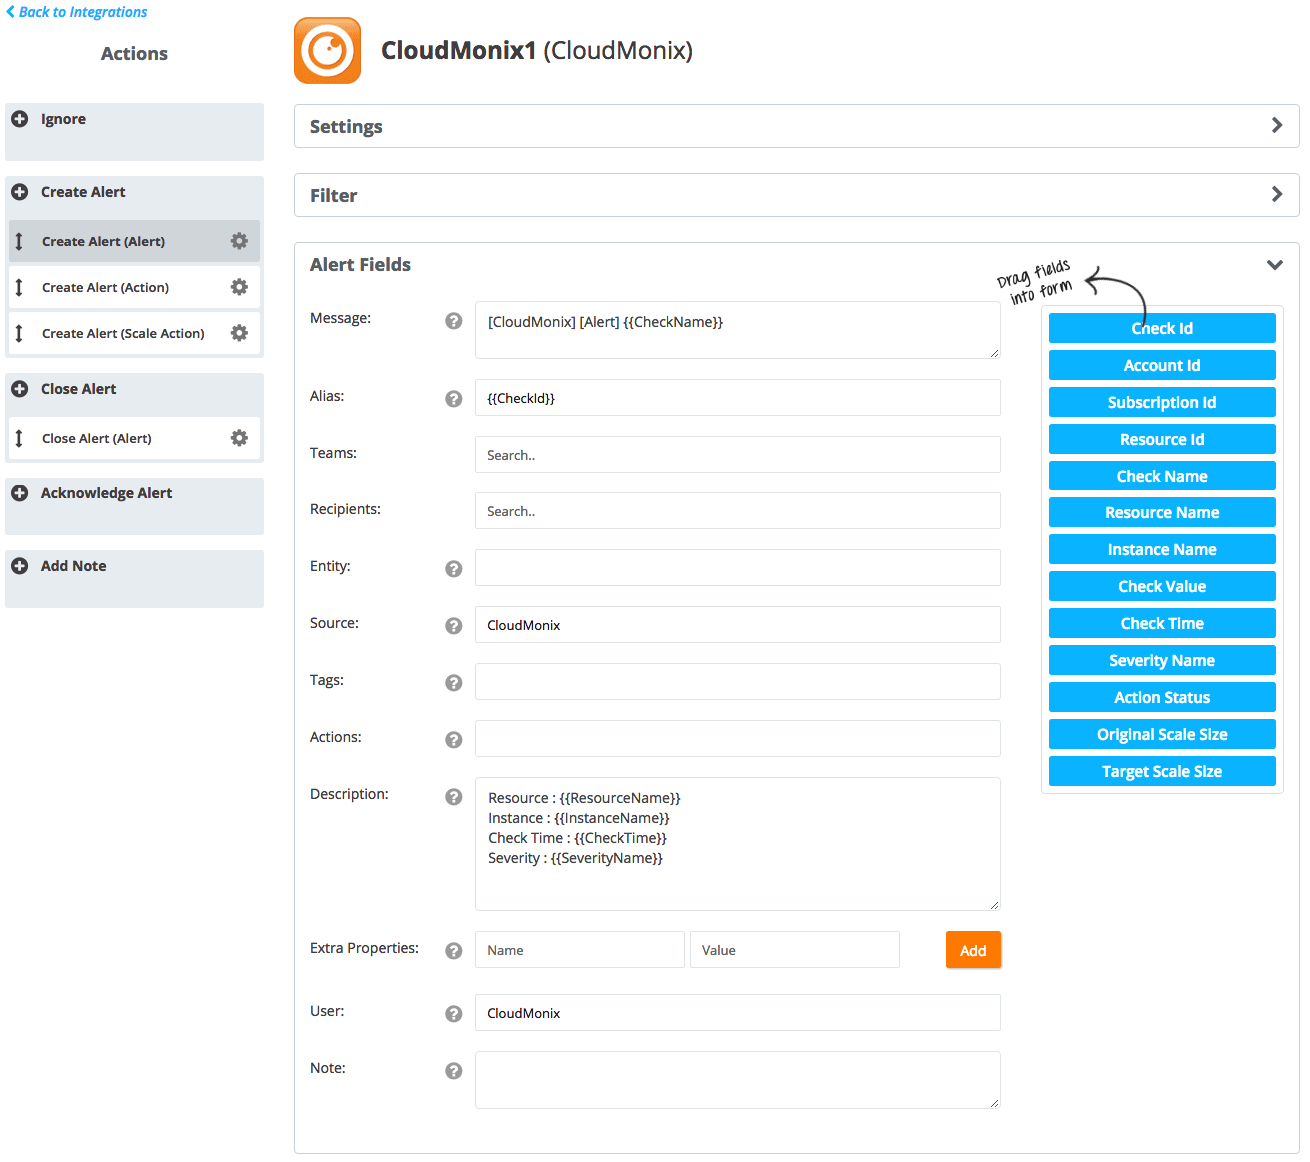1310x1162 pixels.
Task: Click the Check Id field button
Action: pyautogui.click(x=1162, y=328)
